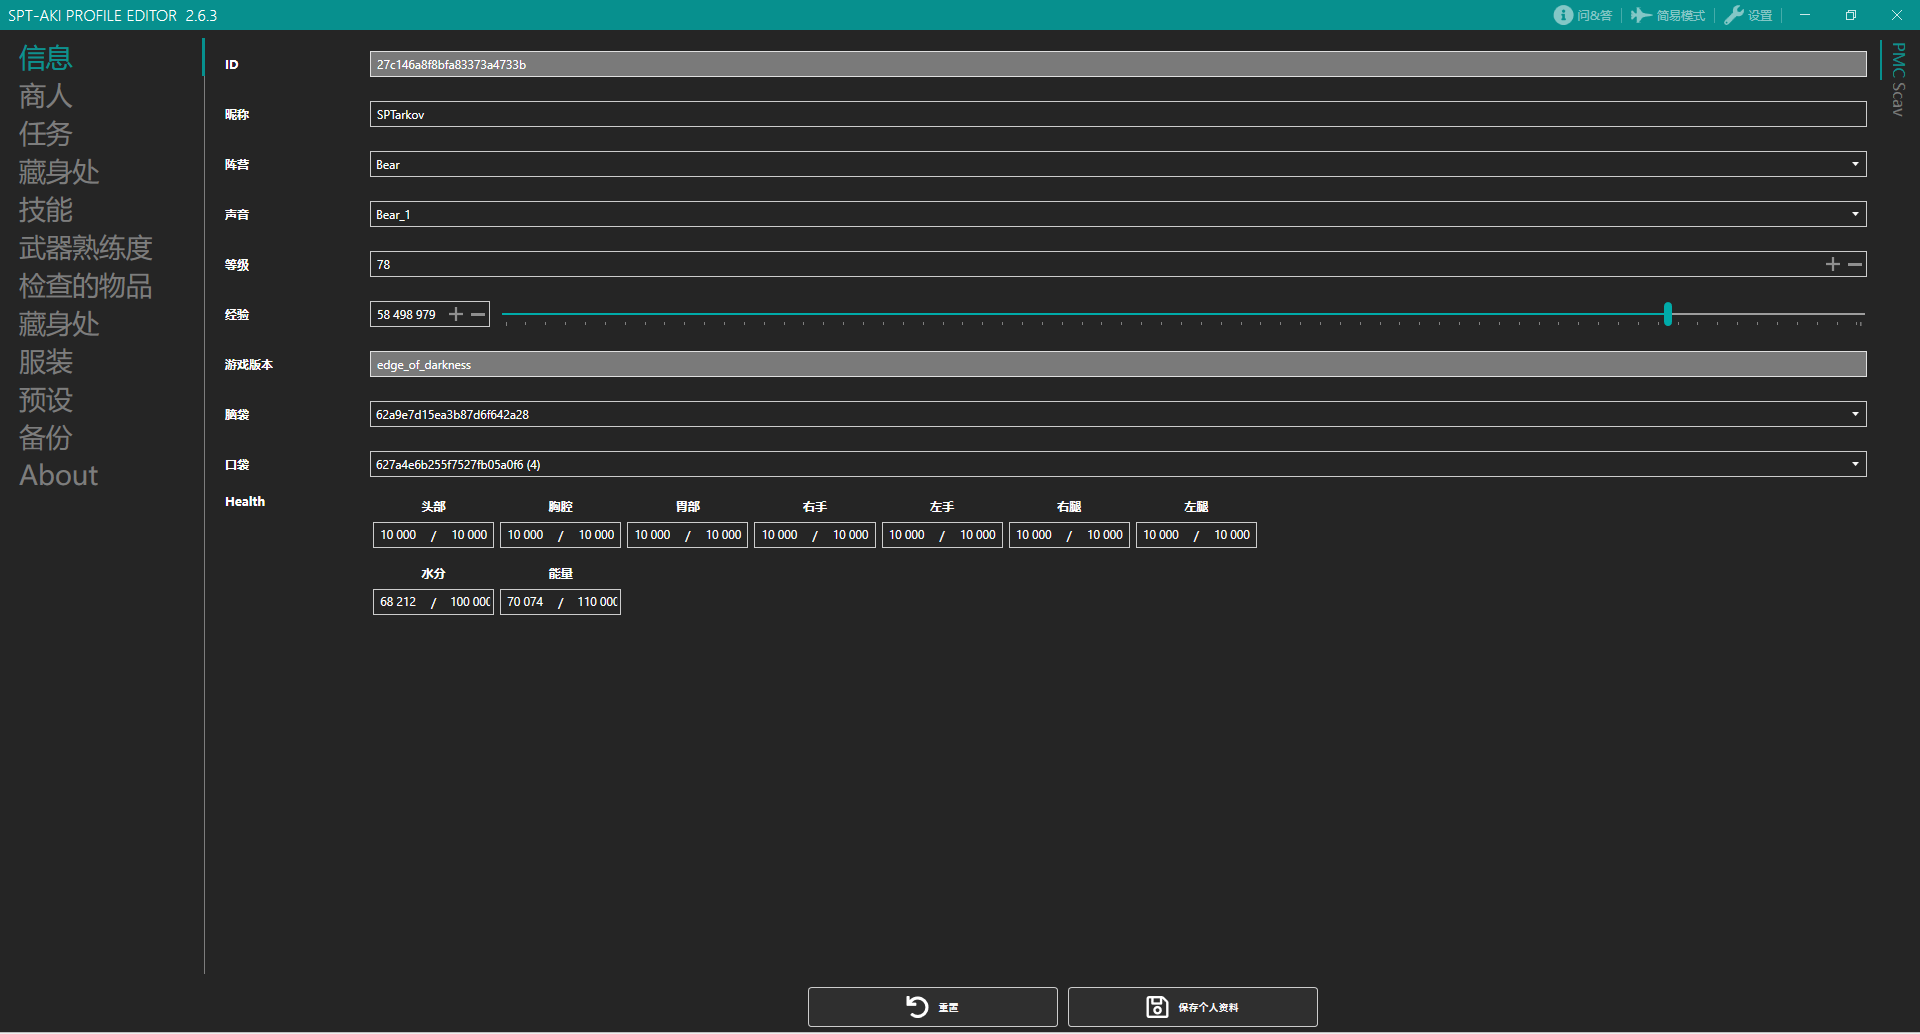Viewport: 1920px width, 1034px height.
Task: Decrease 等级 level with the minus icon
Action: coord(1855,264)
